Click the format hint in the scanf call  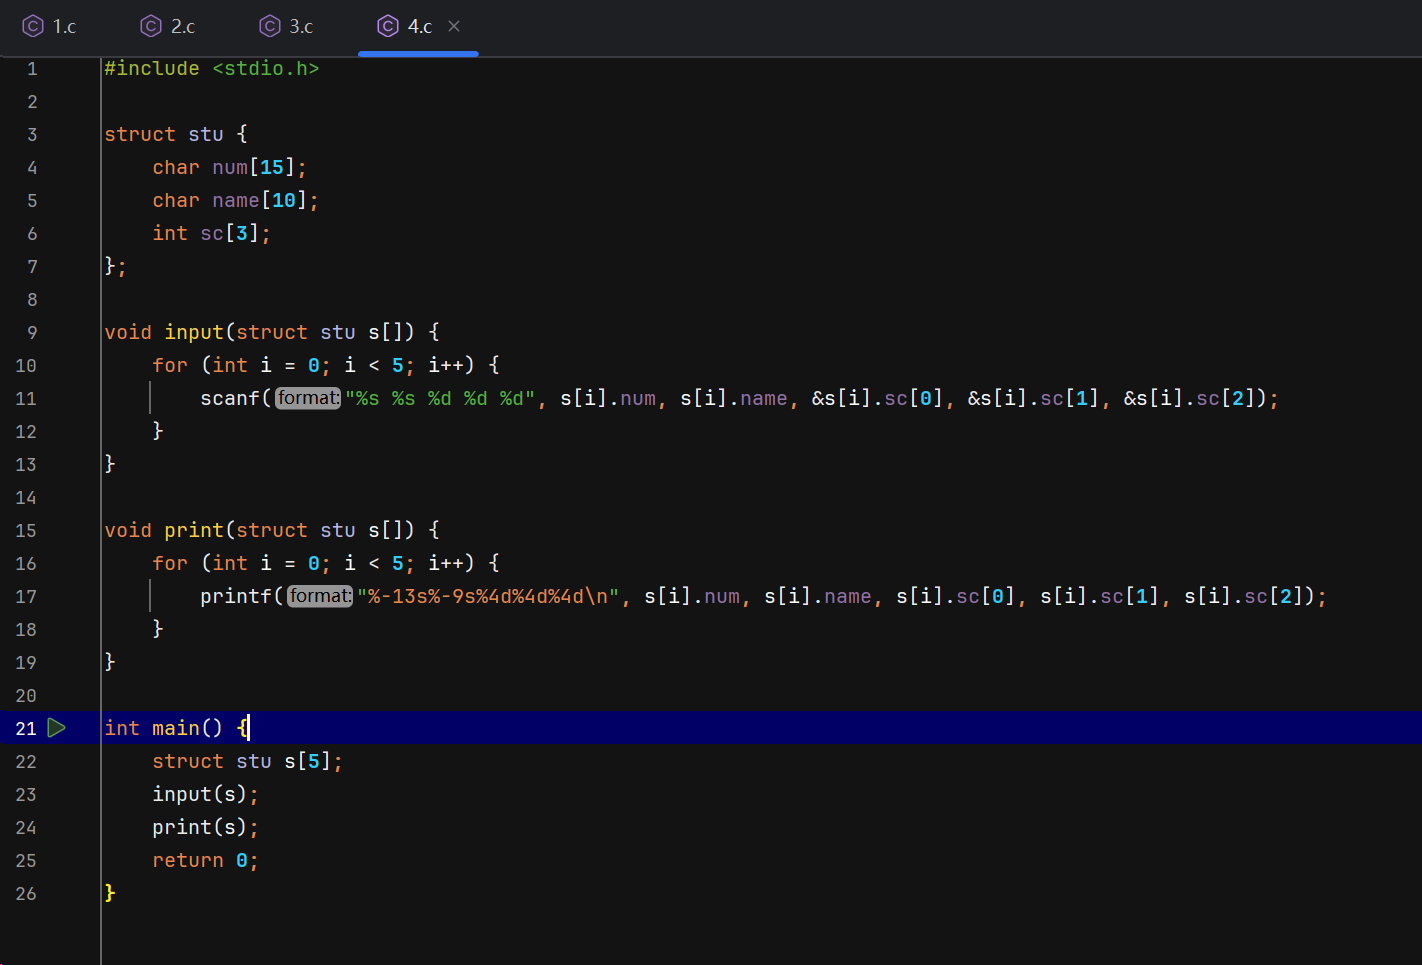coord(308,398)
